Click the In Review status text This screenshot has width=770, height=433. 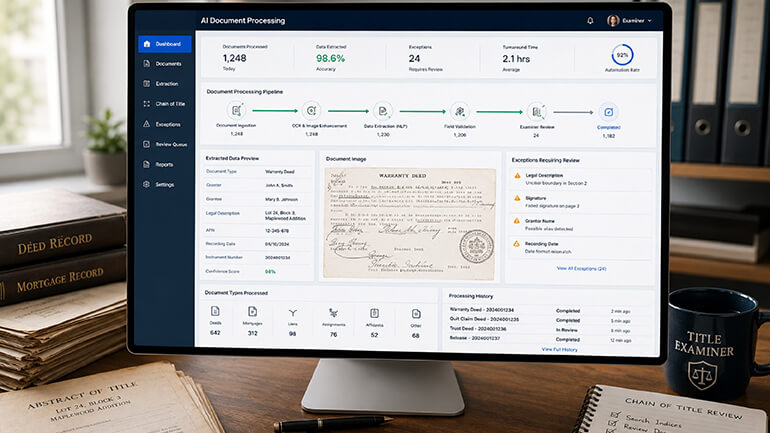(x=567, y=330)
